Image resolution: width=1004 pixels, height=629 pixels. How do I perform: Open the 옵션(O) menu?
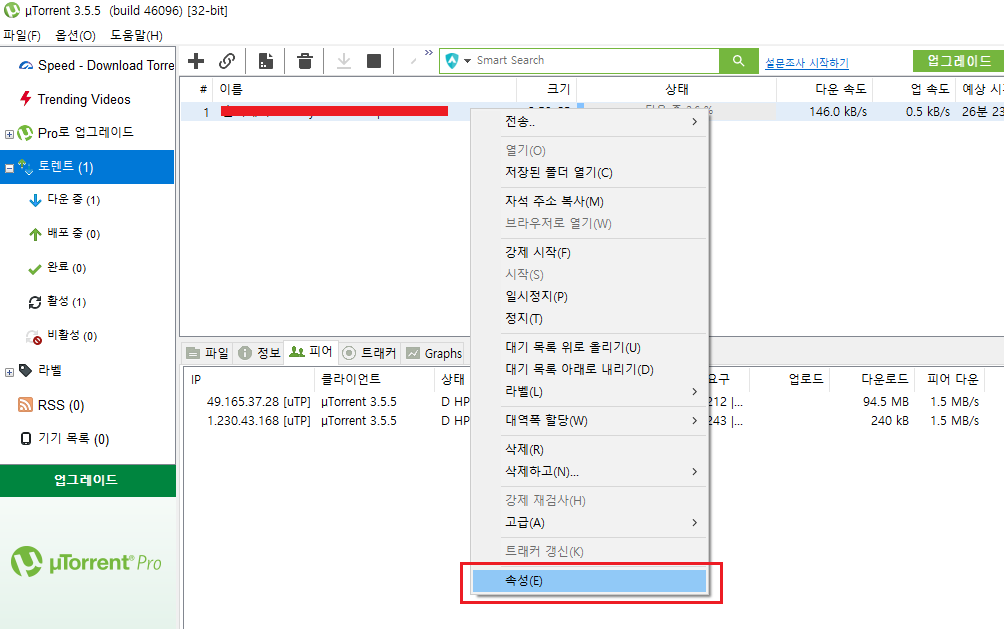tap(75, 35)
